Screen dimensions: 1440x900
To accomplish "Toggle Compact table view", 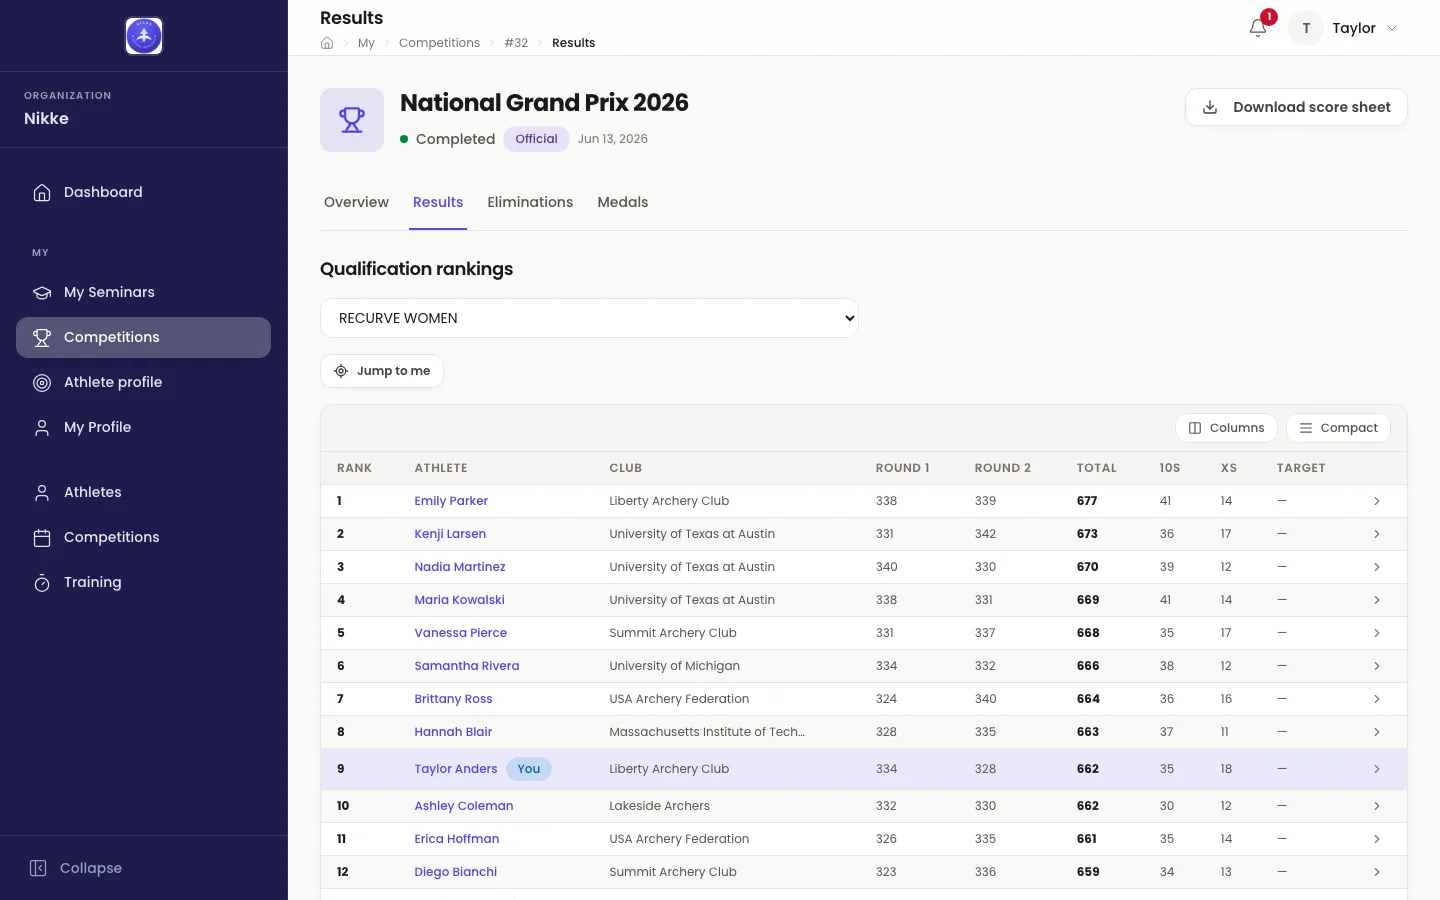I will coord(1338,428).
